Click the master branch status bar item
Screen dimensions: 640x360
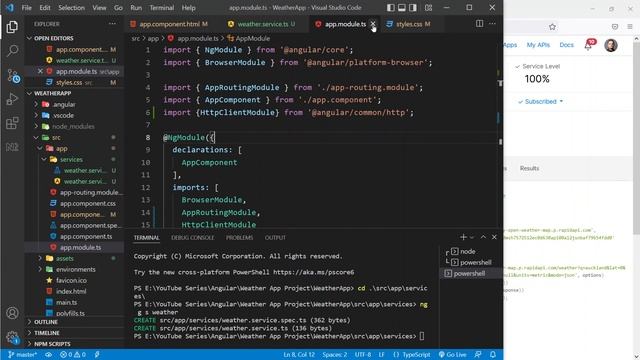click(x=22, y=354)
